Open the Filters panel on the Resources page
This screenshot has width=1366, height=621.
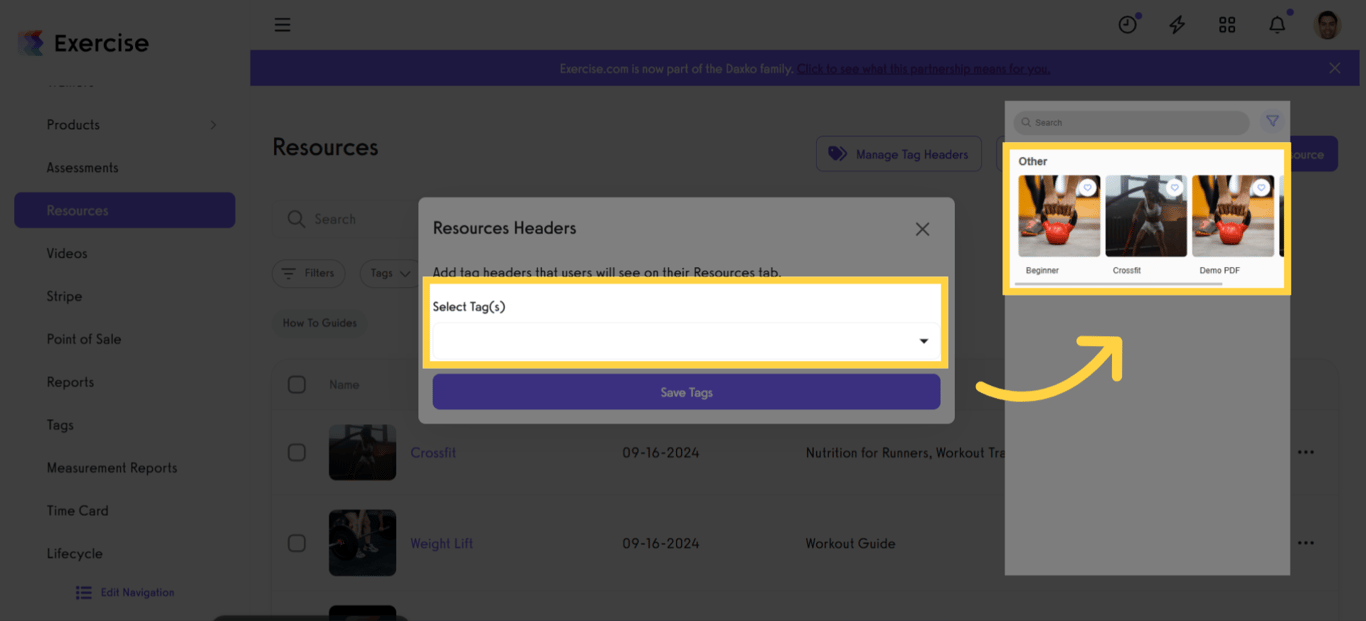coord(308,273)
